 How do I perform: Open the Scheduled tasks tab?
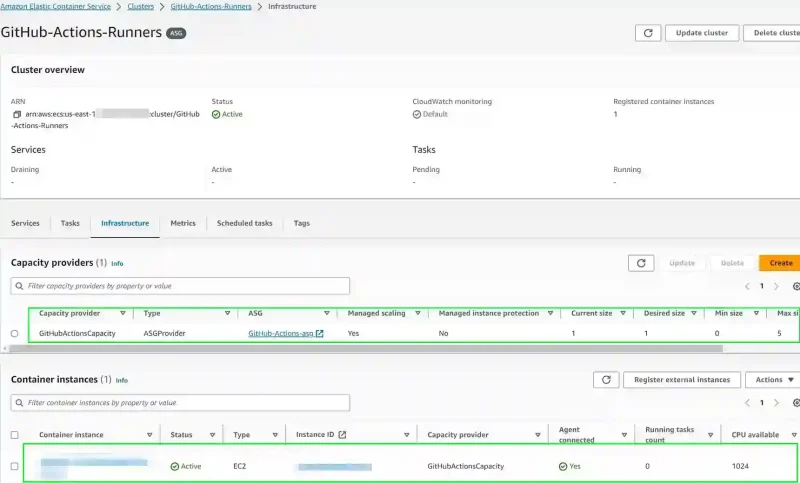(244, 223)
